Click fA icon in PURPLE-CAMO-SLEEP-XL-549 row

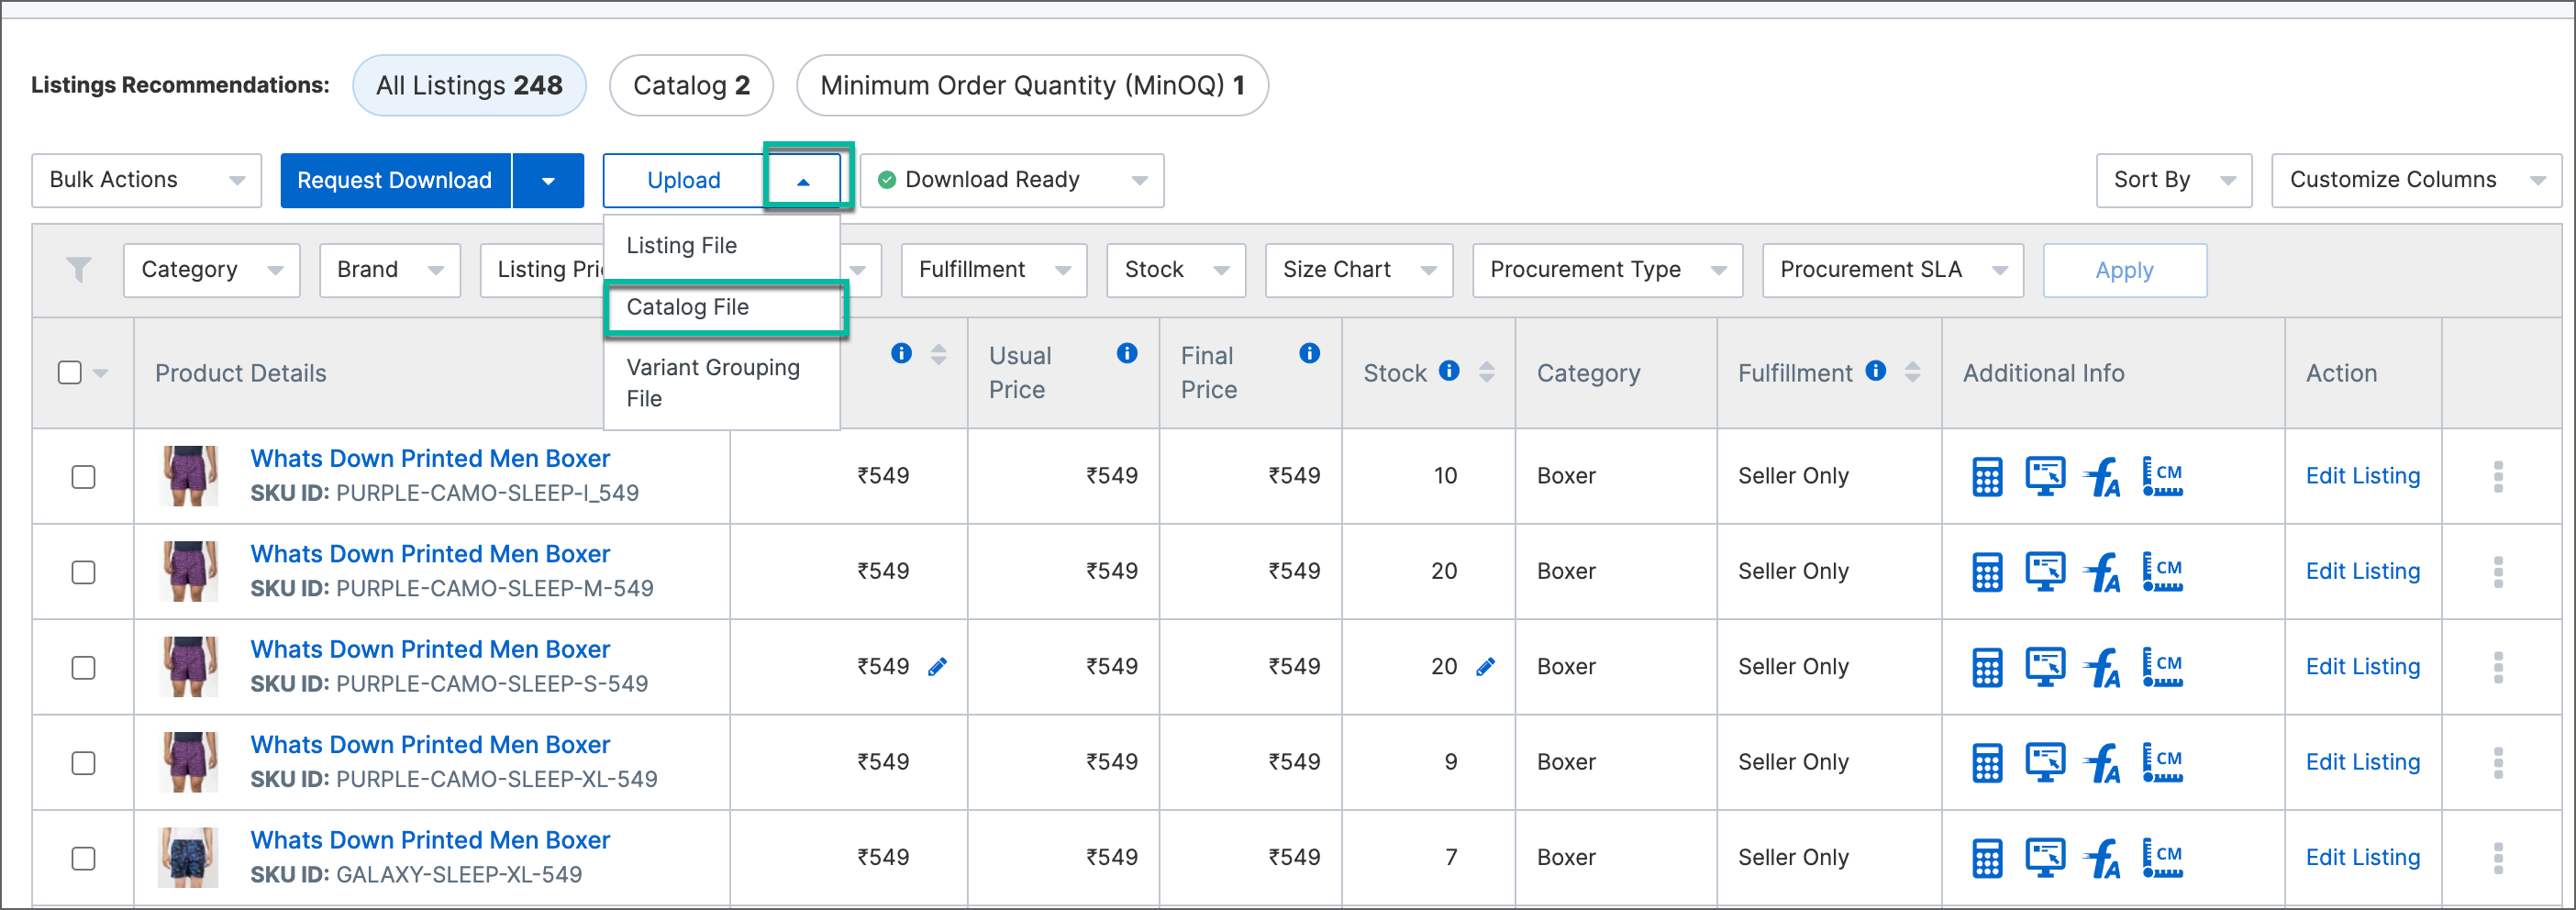pos(2102,763)
